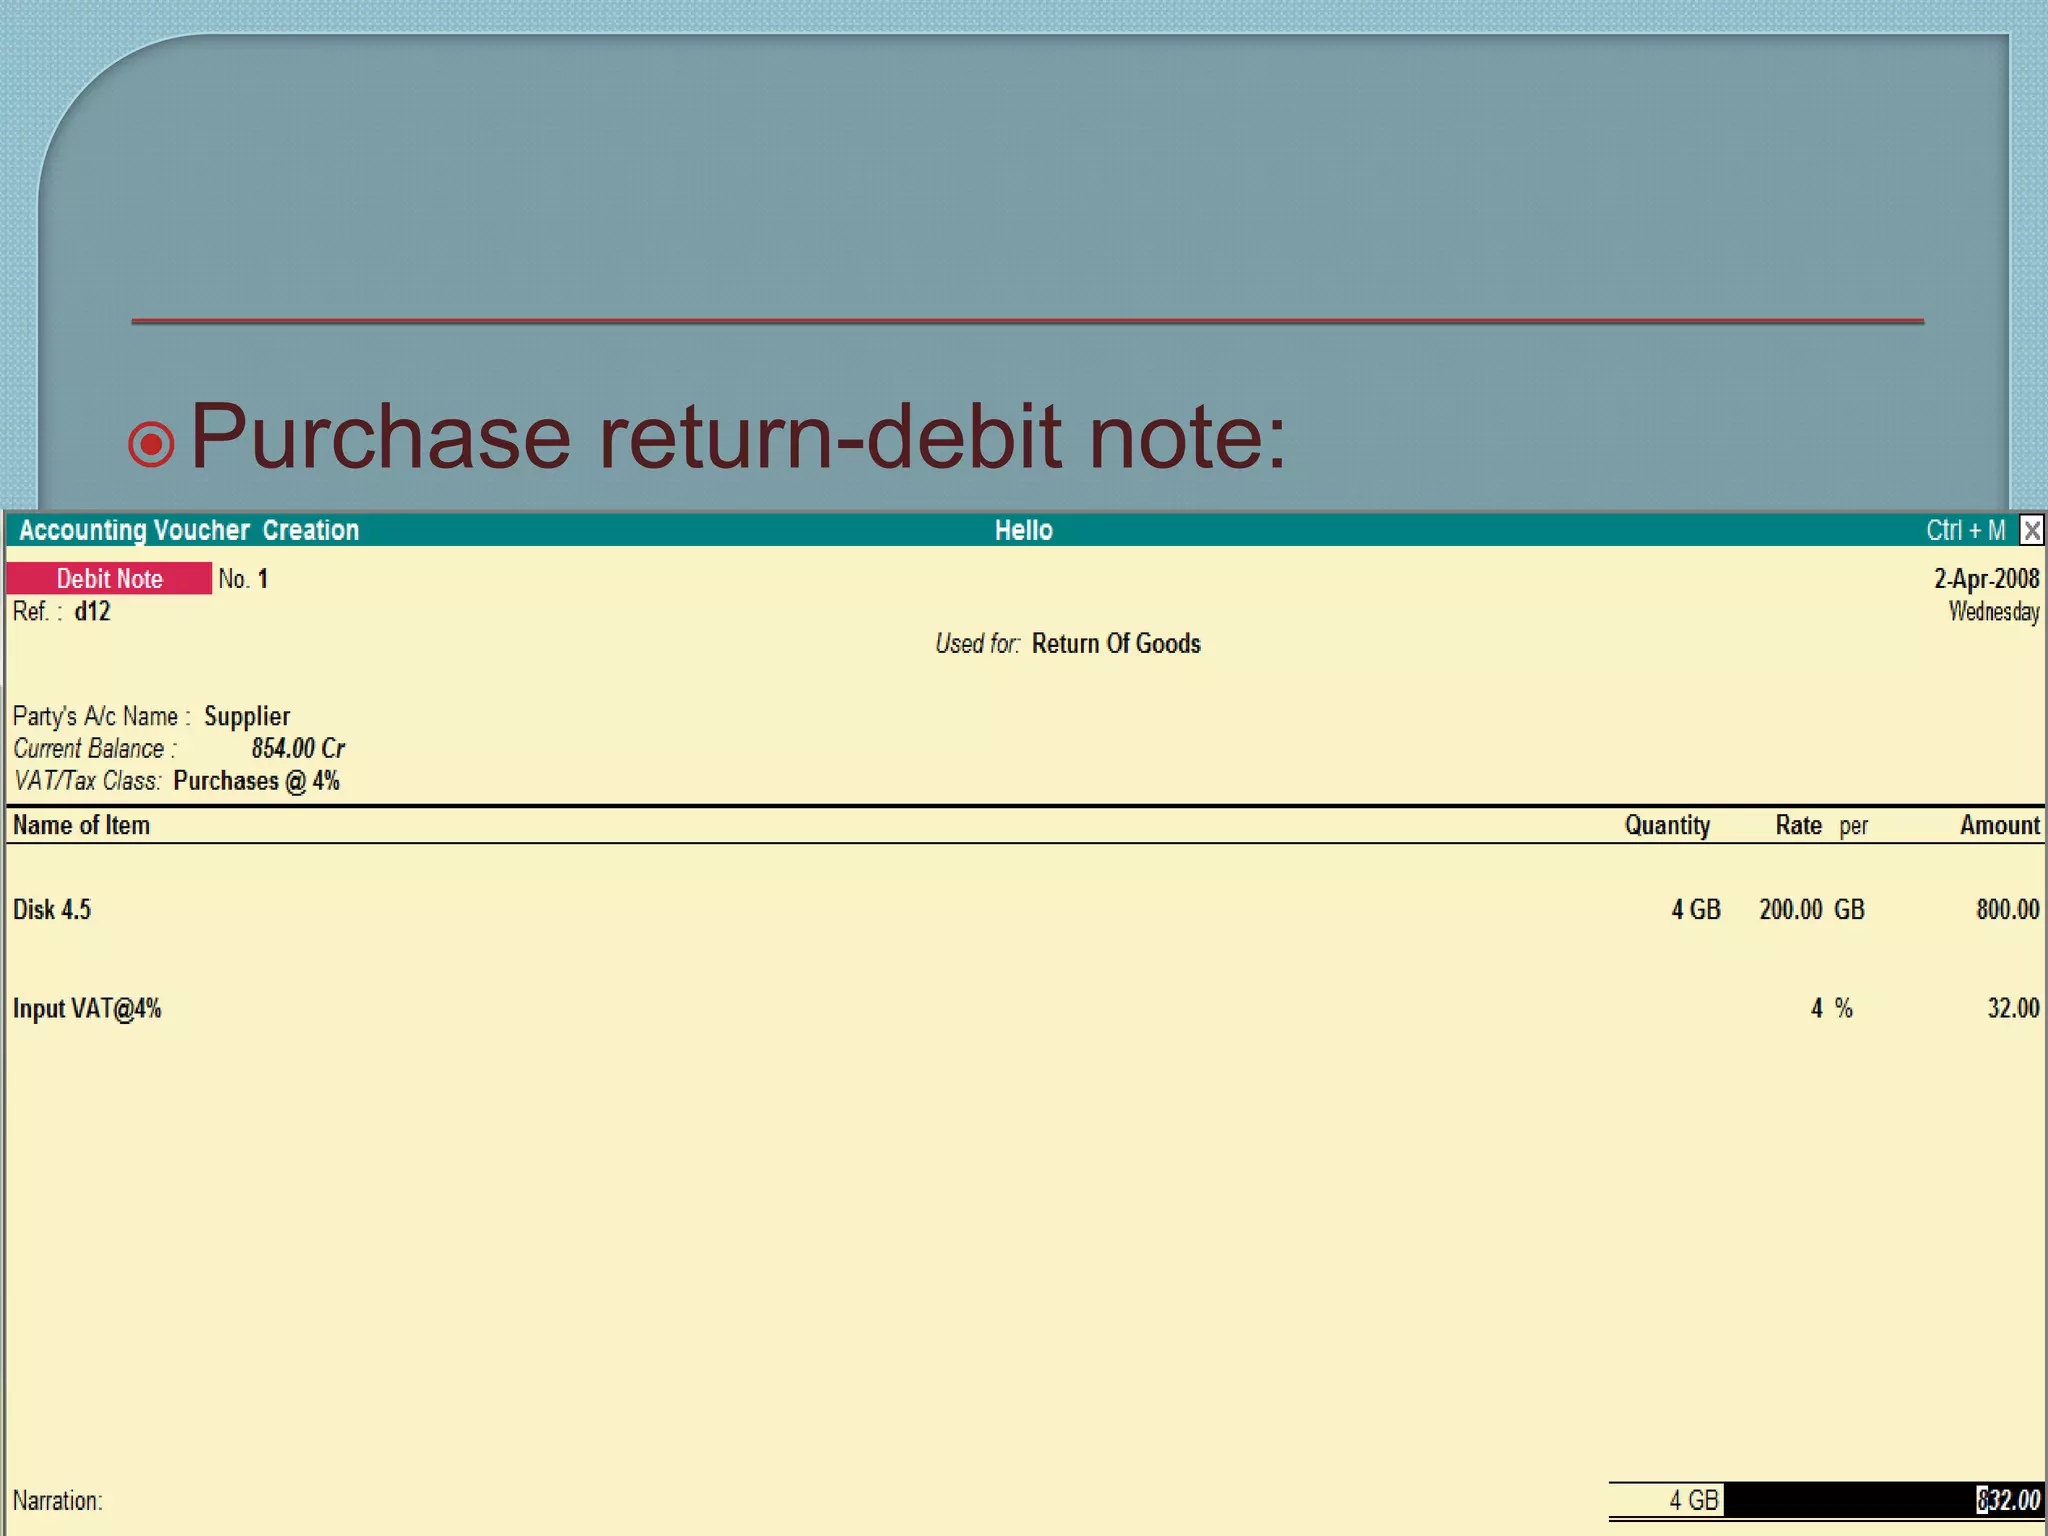Click the red bullet before the slide heading
Viewport: 2048px width, 1536px height.
pyautogui.click(x=152, y=444)
